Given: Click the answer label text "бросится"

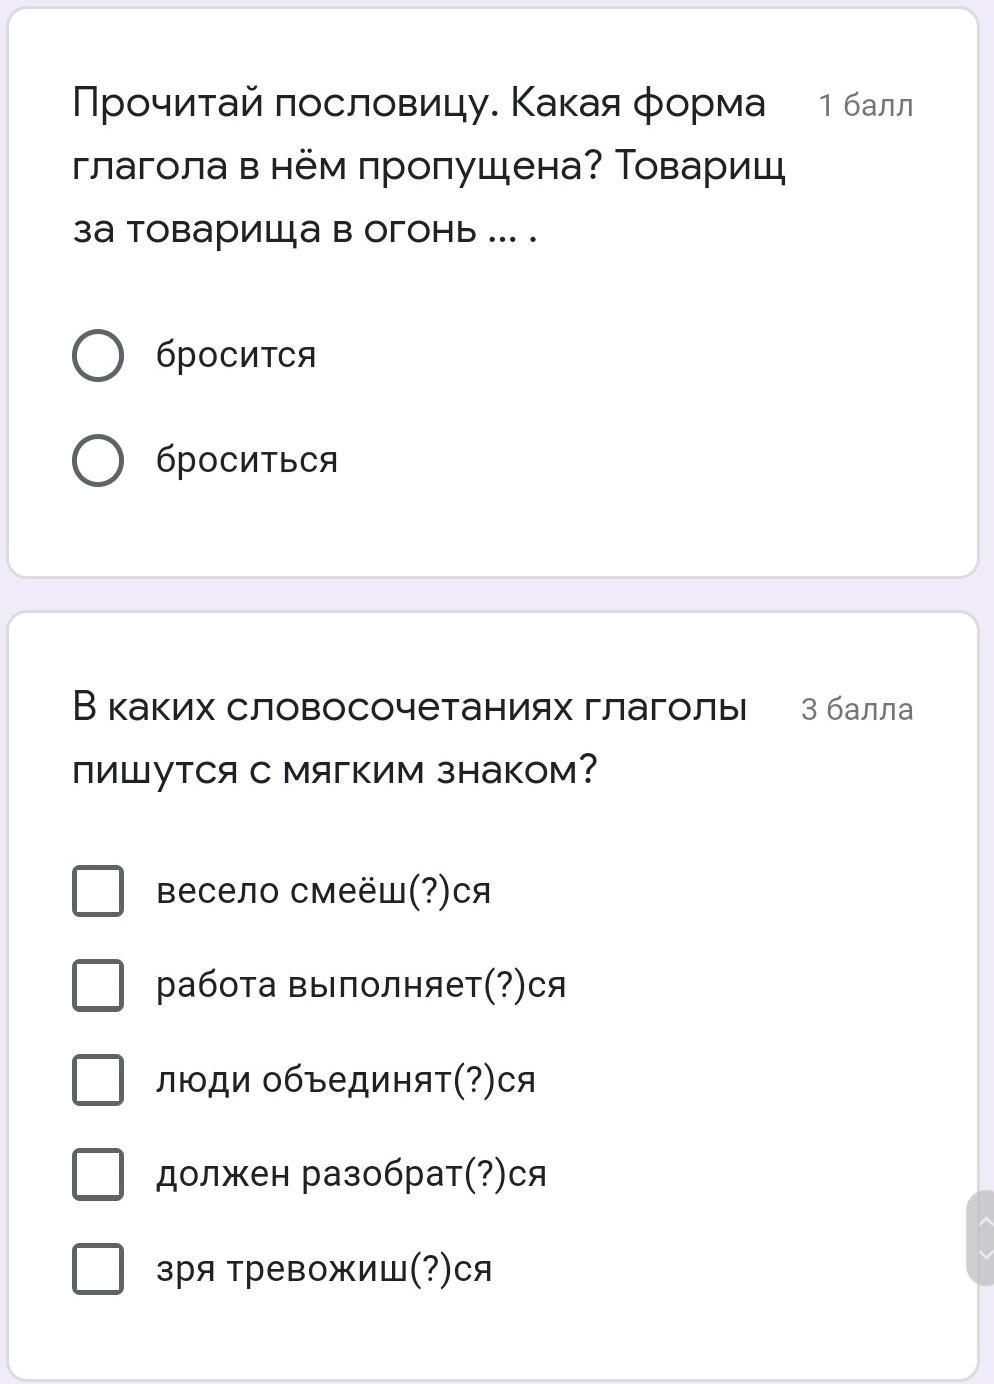Looking at the screenshot, I should click(x=236, y=355).
